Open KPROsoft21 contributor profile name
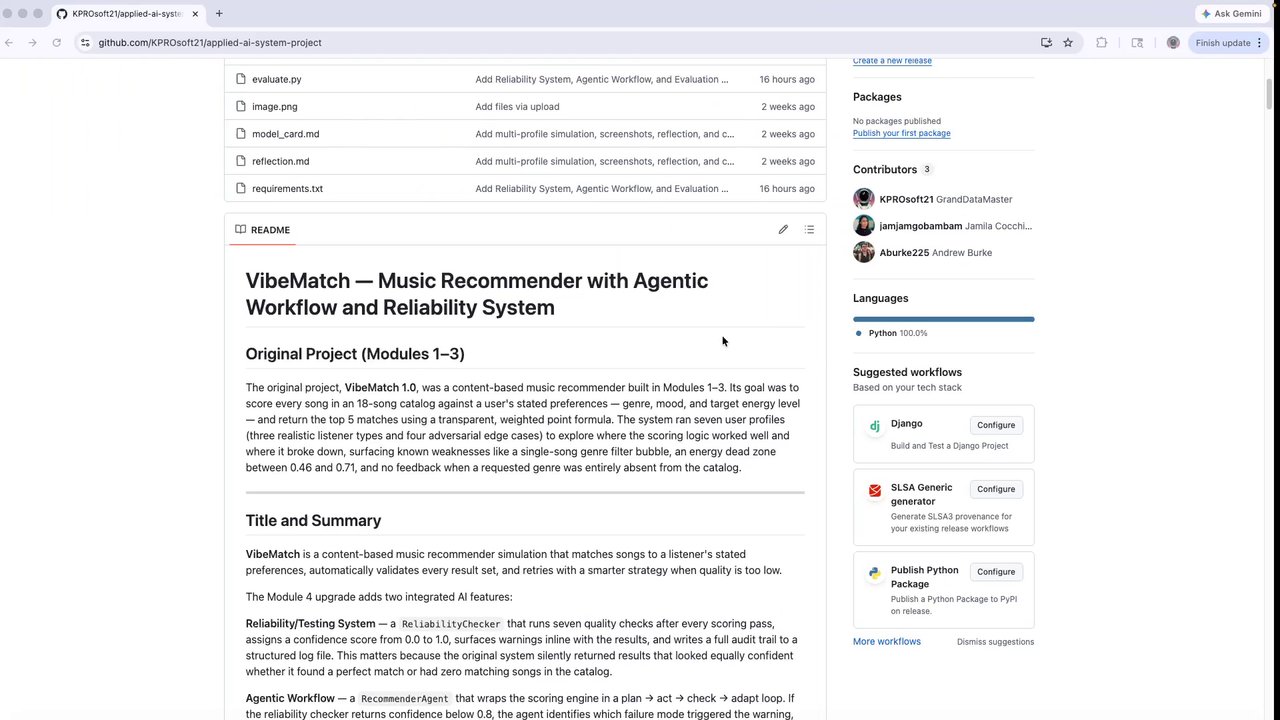This screenshot has height=720, width=1280. pyautogui.click(x=906, y=199)
